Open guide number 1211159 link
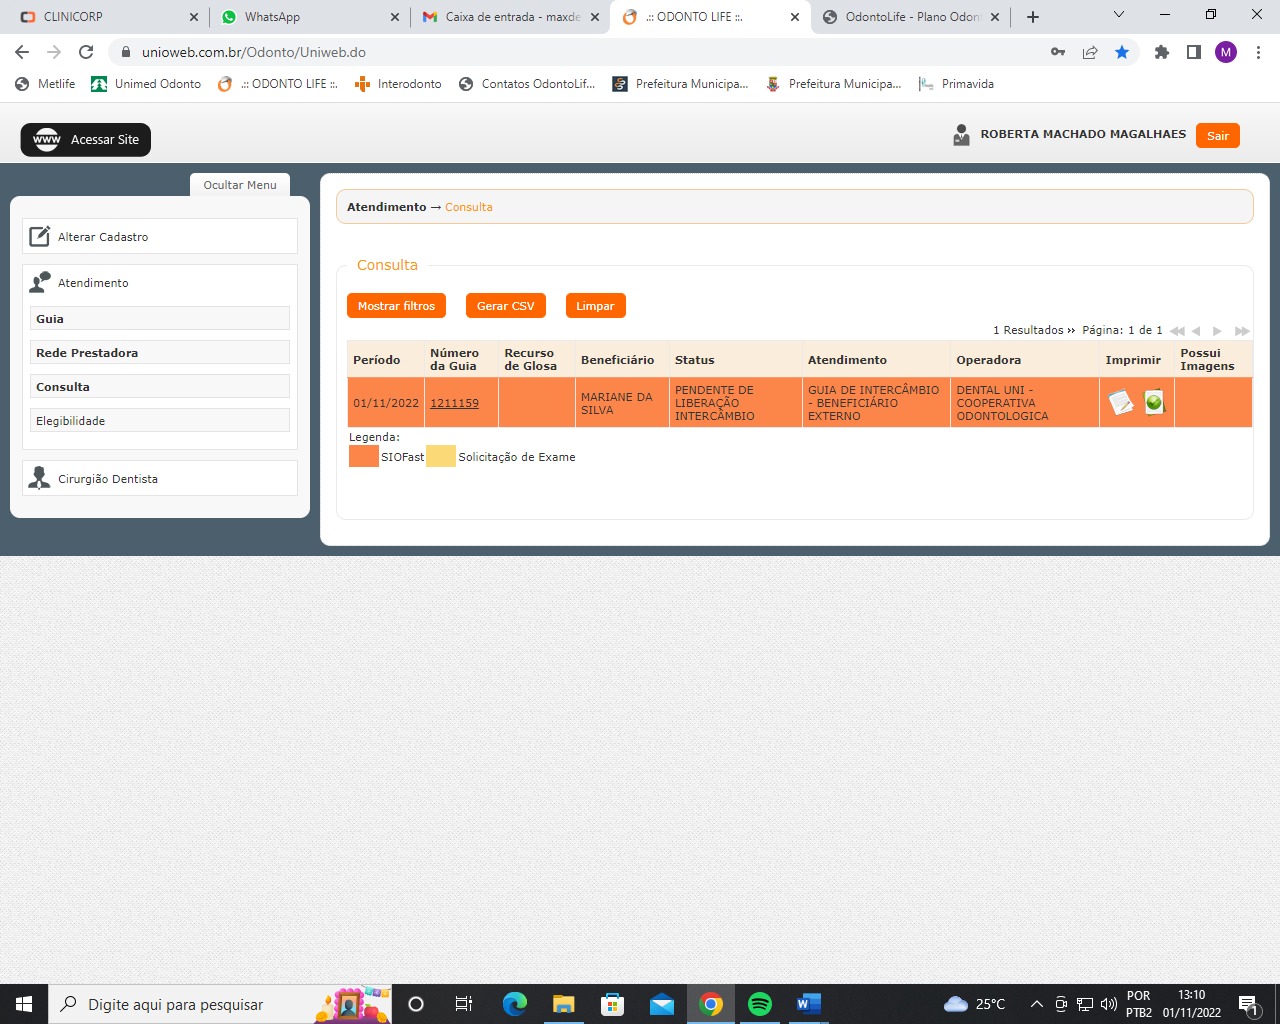1280x1024 pixels. [x=454, y=403]
